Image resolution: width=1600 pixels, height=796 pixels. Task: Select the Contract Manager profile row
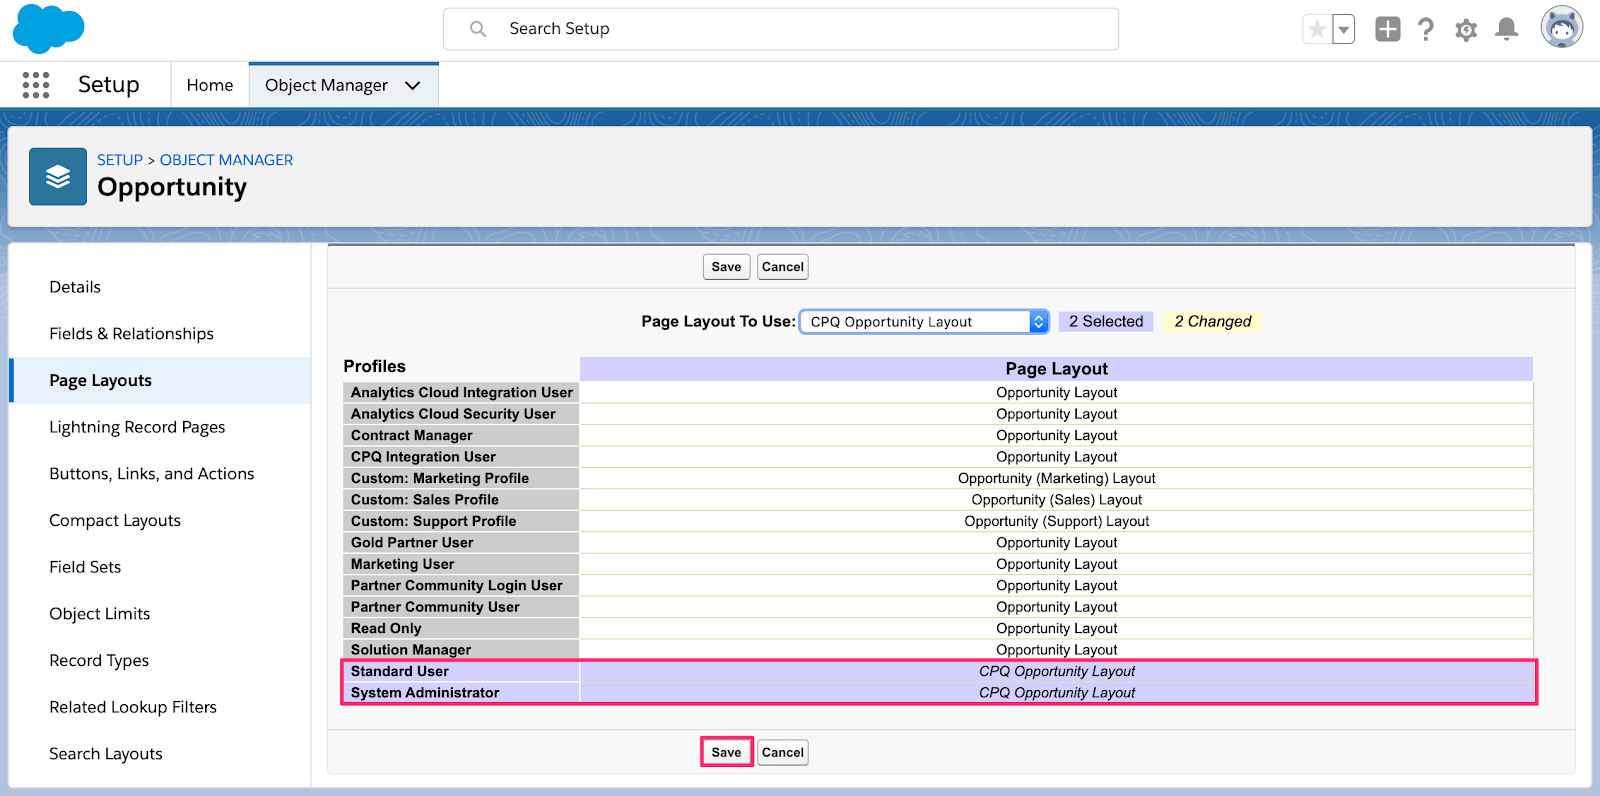[x=461, y=436]
